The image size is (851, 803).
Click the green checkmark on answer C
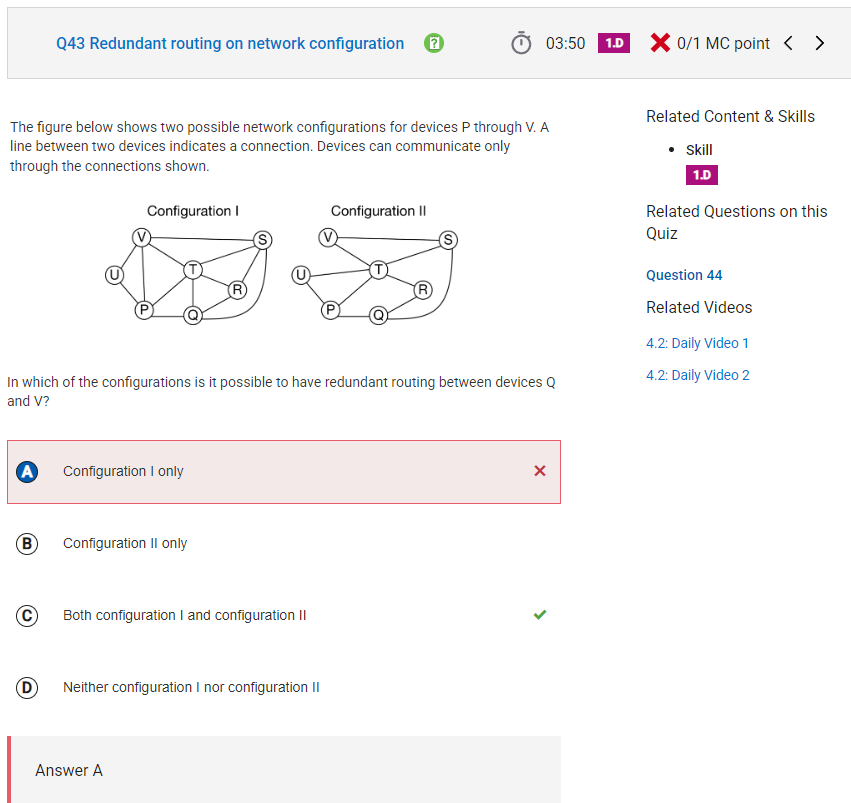539,615
